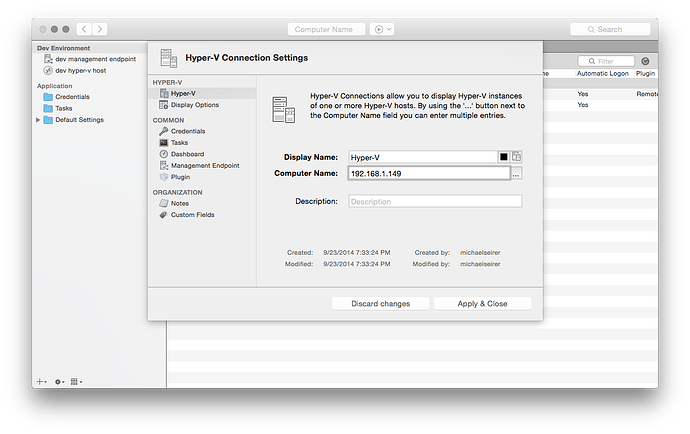Open the gear actions dropdown at bottom left
The width and height of the screenshot is (690, 434).
click(59, 381)
